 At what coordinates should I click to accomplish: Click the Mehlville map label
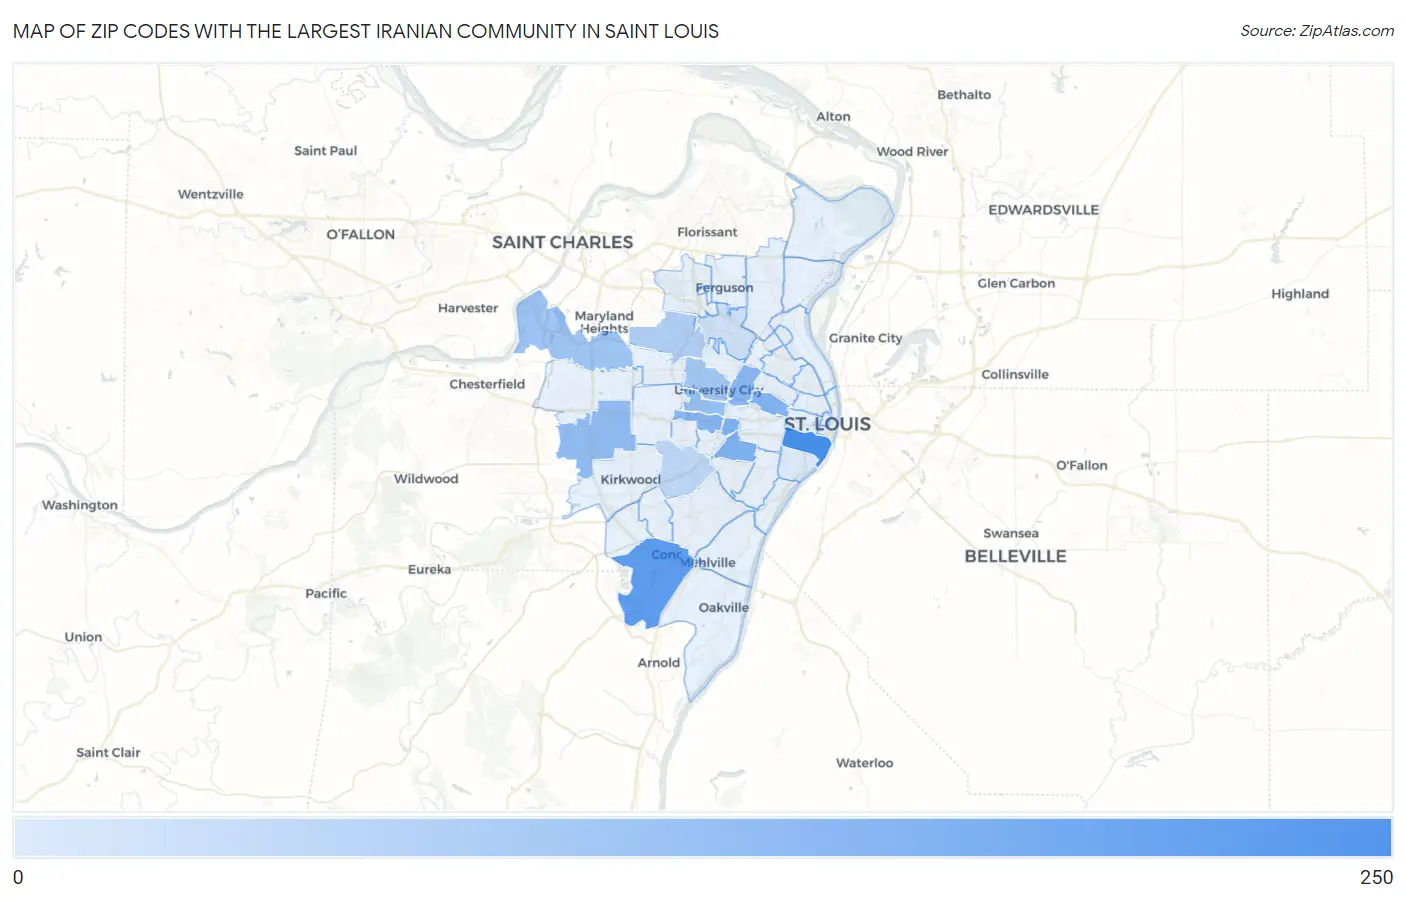pos(708,563)
